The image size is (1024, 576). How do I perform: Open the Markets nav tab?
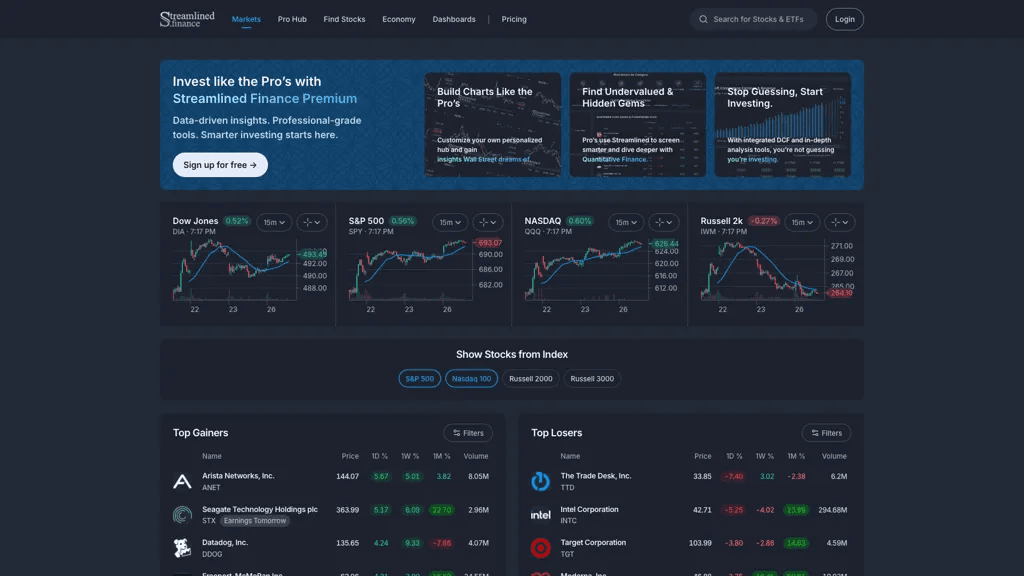tap(246, 20)
